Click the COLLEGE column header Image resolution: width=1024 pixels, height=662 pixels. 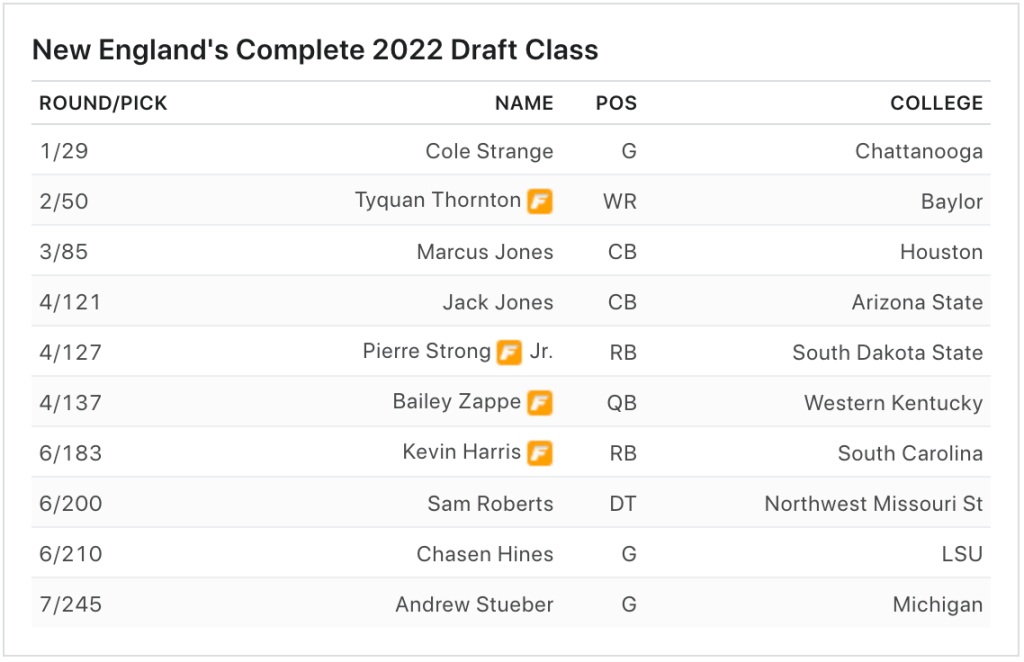(936, 103)
